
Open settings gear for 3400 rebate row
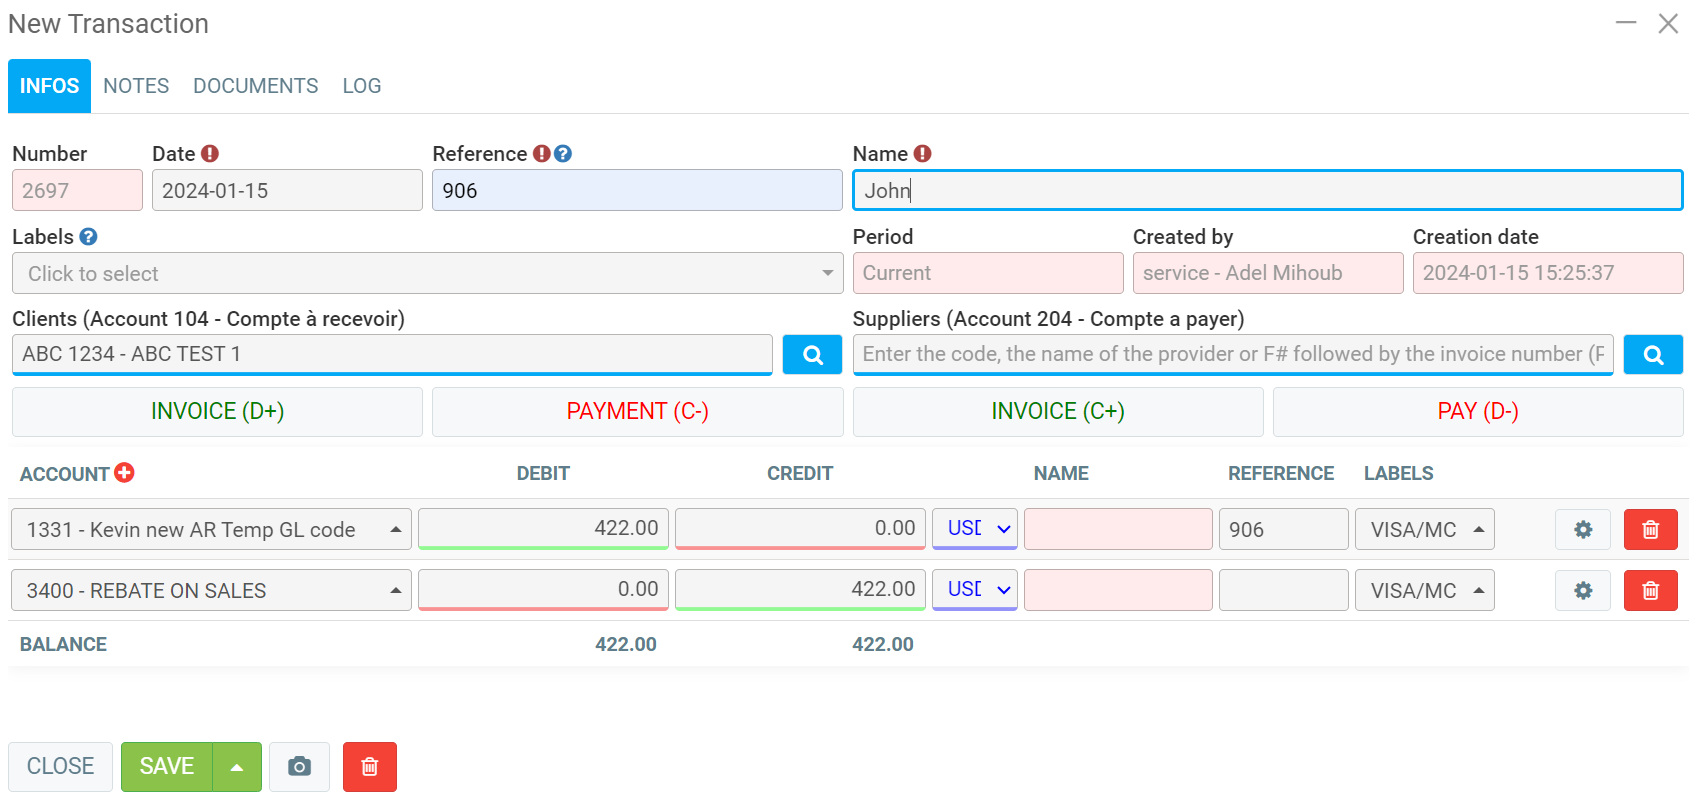(1582, 591)
